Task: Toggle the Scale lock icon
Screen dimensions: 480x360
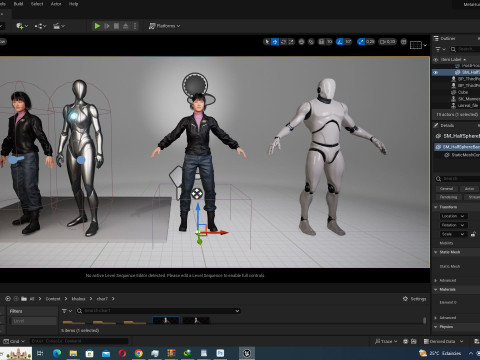Action: pyautogui.click(x=473, y=234)
